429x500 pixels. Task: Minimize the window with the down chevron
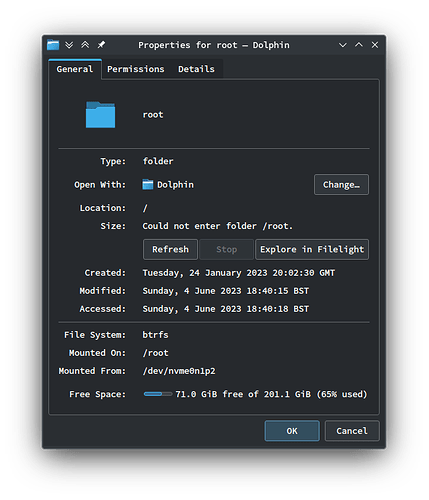click(343, 45)
